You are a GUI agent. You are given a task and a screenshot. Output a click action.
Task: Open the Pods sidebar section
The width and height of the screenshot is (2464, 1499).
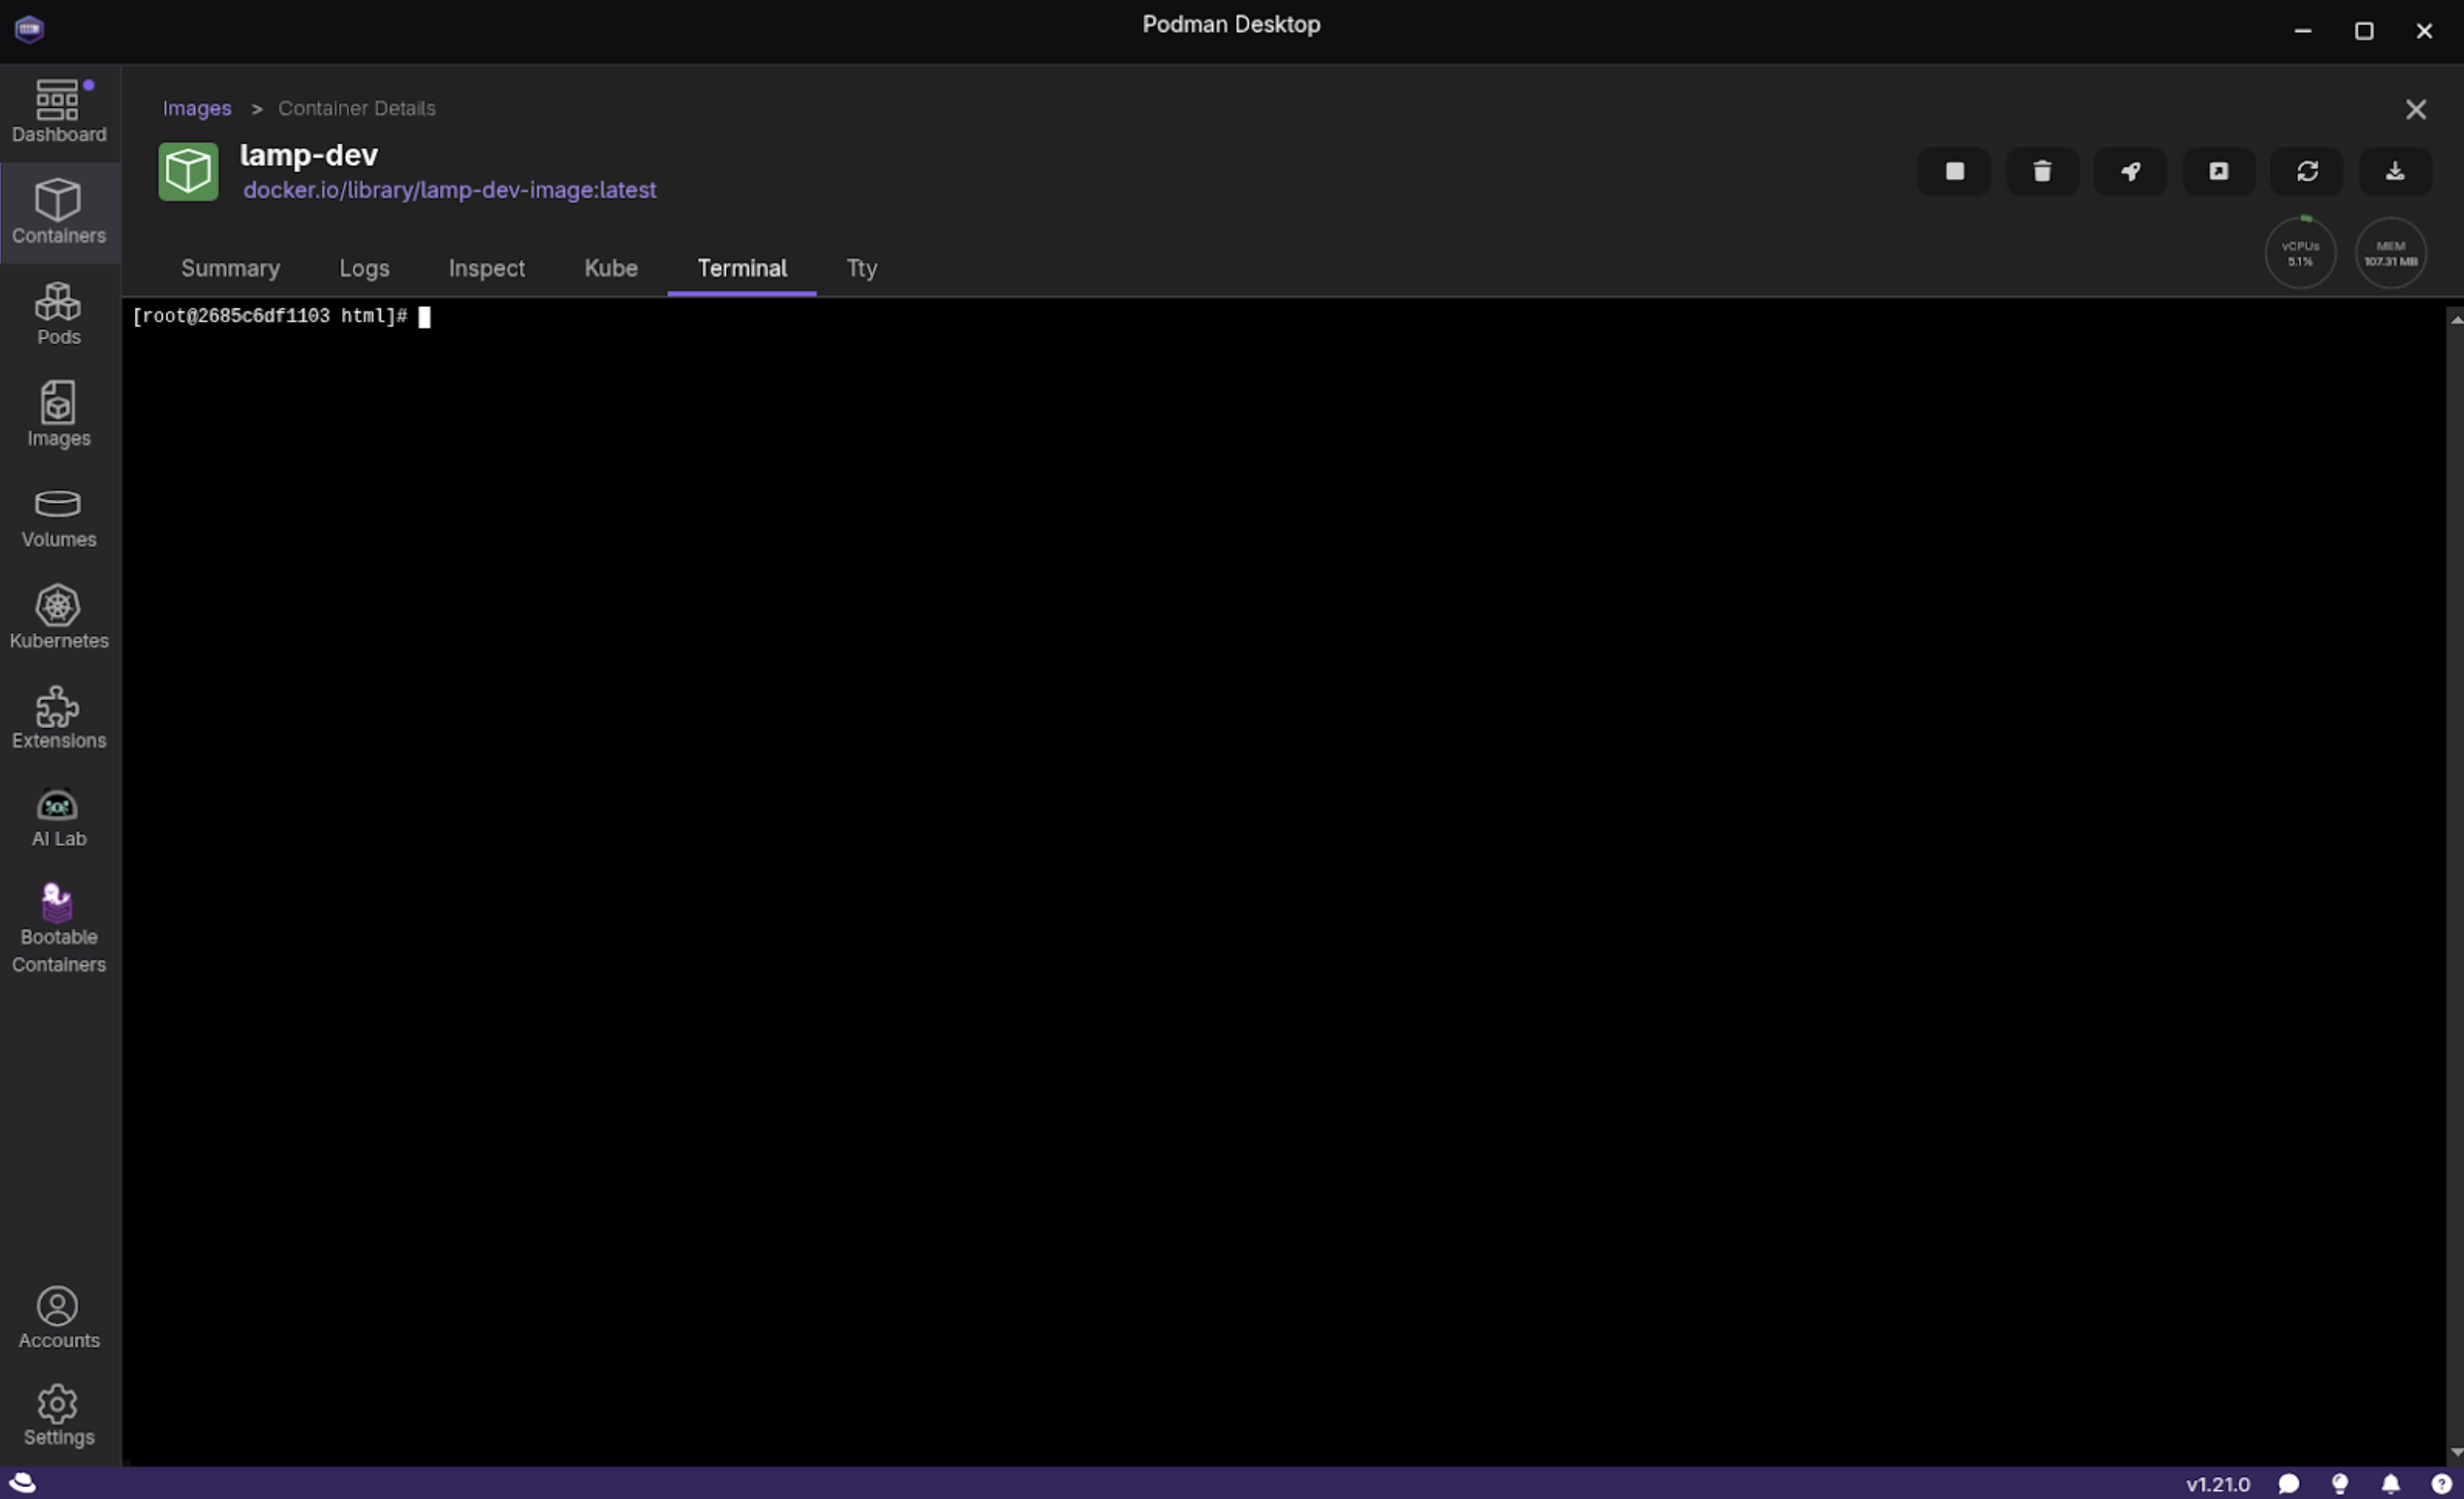(58, 314)
